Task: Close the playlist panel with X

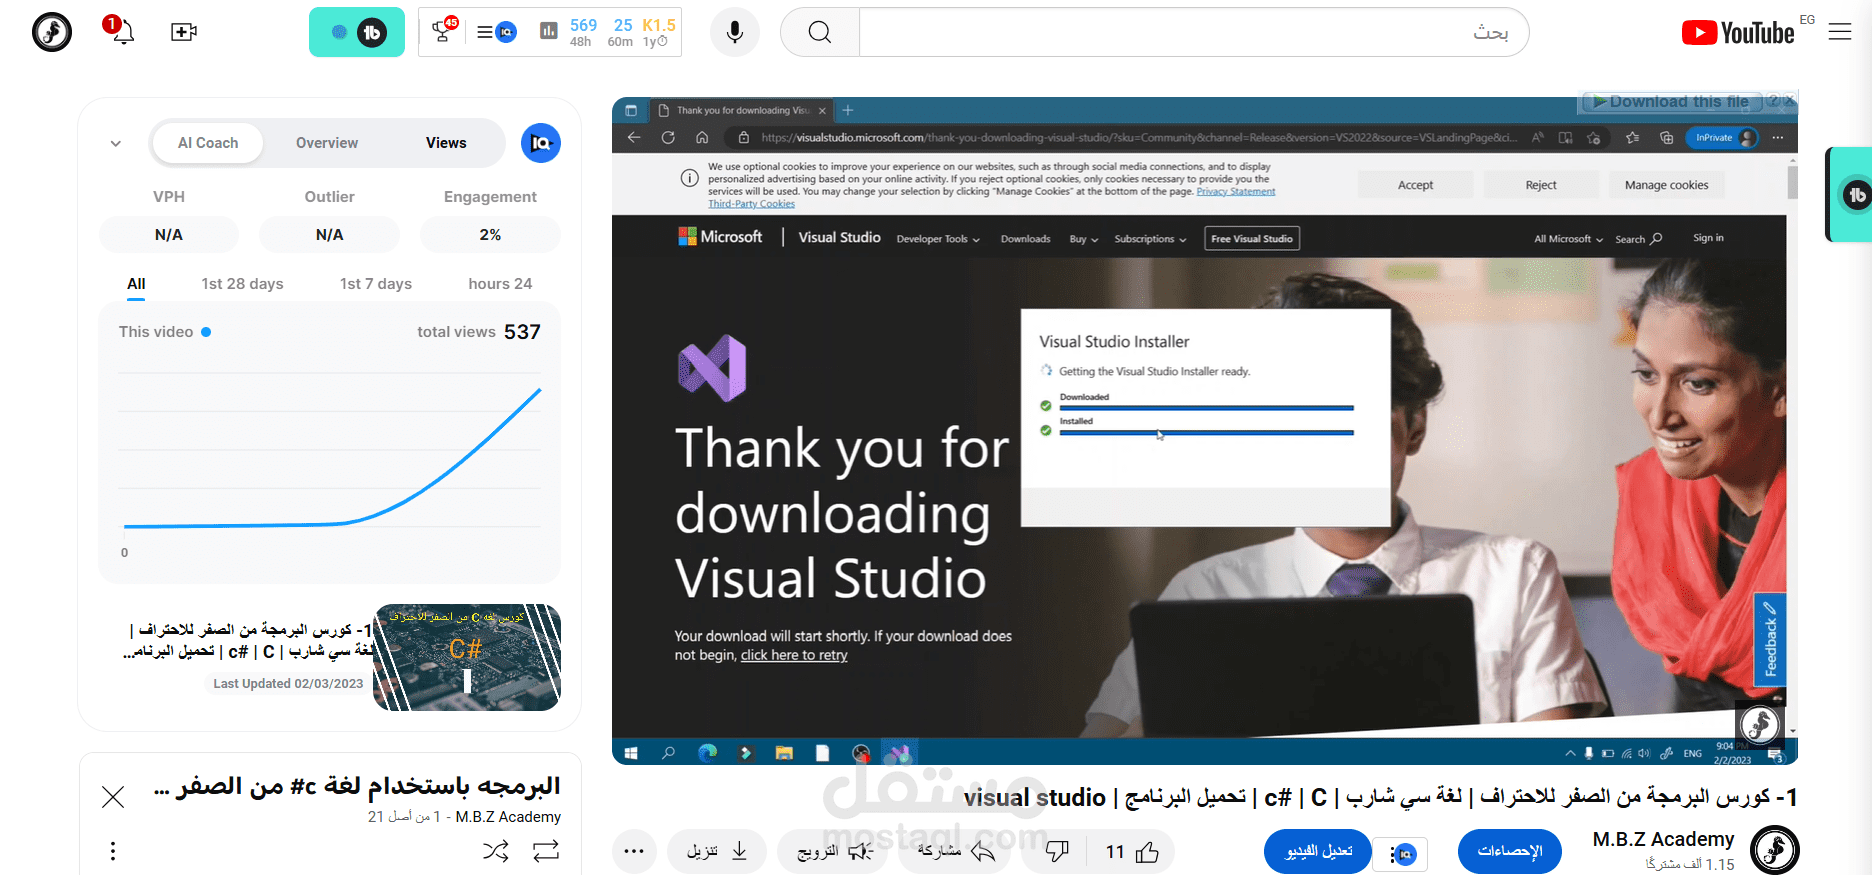Action: click(113, 796)
